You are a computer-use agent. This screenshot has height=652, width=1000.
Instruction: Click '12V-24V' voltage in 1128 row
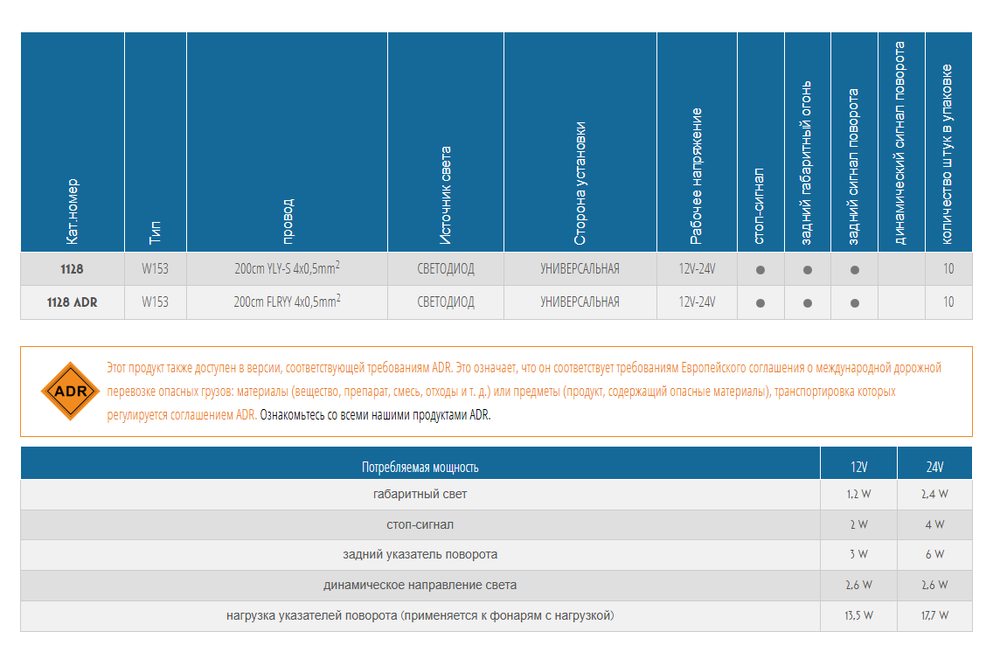[x=697, y=269]
